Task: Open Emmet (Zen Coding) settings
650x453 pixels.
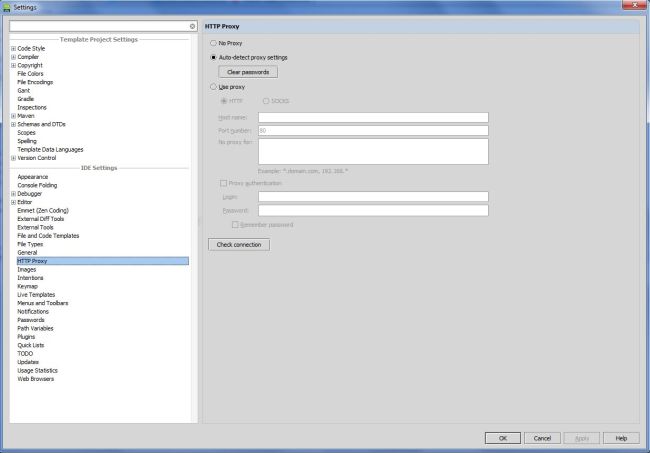Action: click(x=43, y=210)
